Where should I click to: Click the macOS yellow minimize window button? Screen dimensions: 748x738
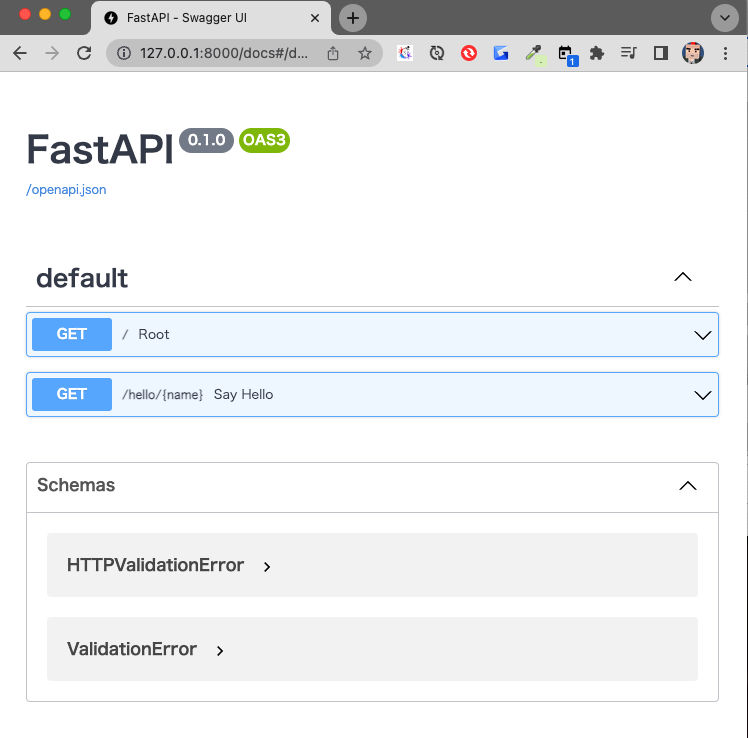pos(45,14)
